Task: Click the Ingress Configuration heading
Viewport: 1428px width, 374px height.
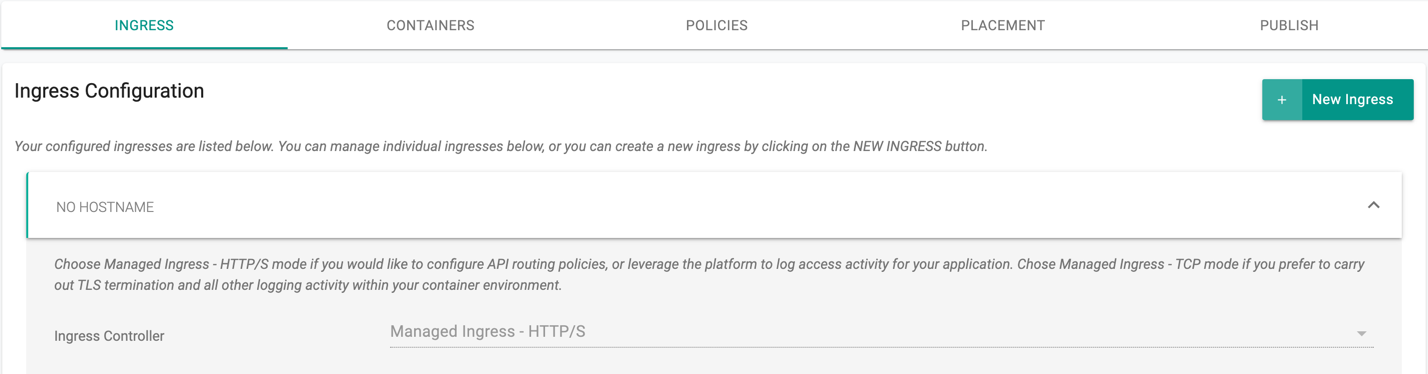Action: click(x=109, y=91)
